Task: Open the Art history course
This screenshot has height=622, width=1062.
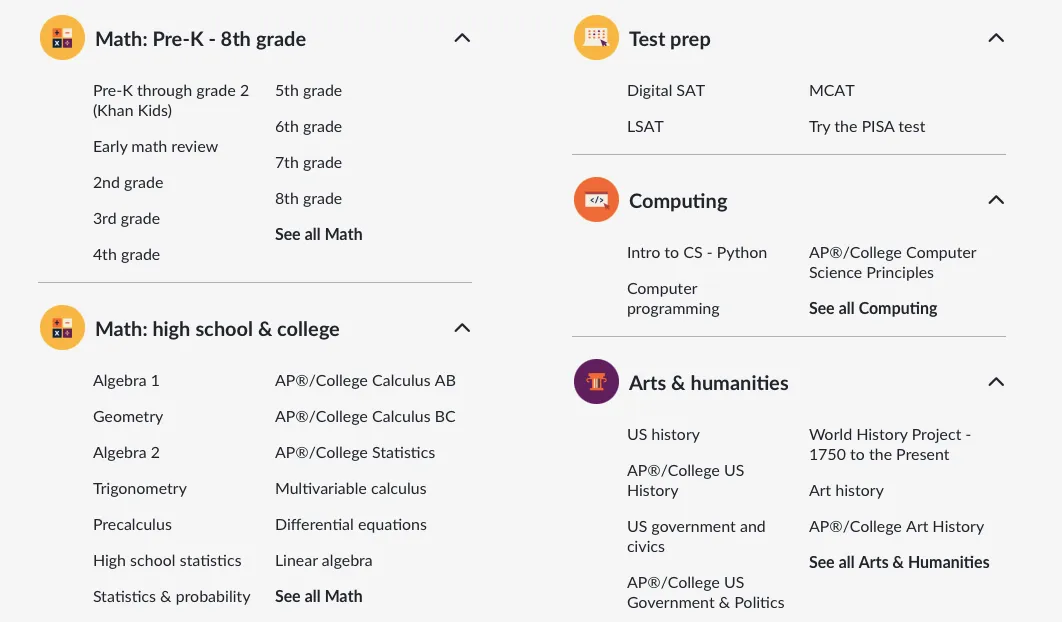Action: (846, 491)
